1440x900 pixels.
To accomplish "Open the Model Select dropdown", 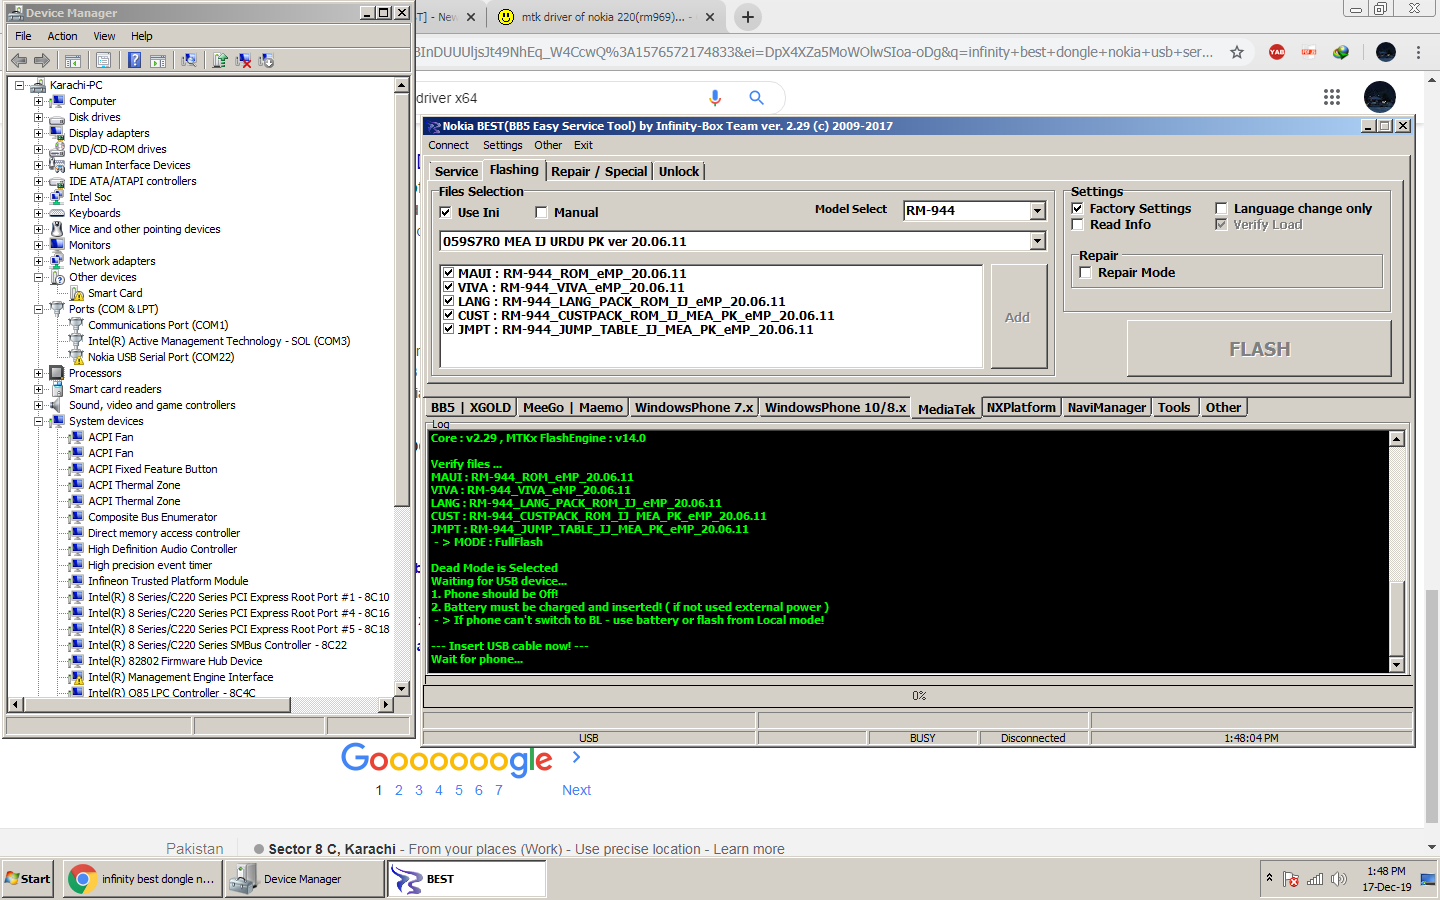I will tap(1037, 211).
